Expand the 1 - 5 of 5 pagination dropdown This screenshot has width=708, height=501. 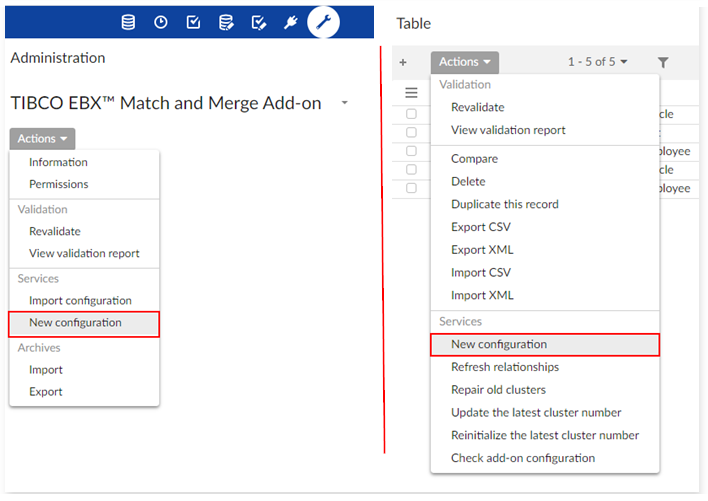[598, 62]
